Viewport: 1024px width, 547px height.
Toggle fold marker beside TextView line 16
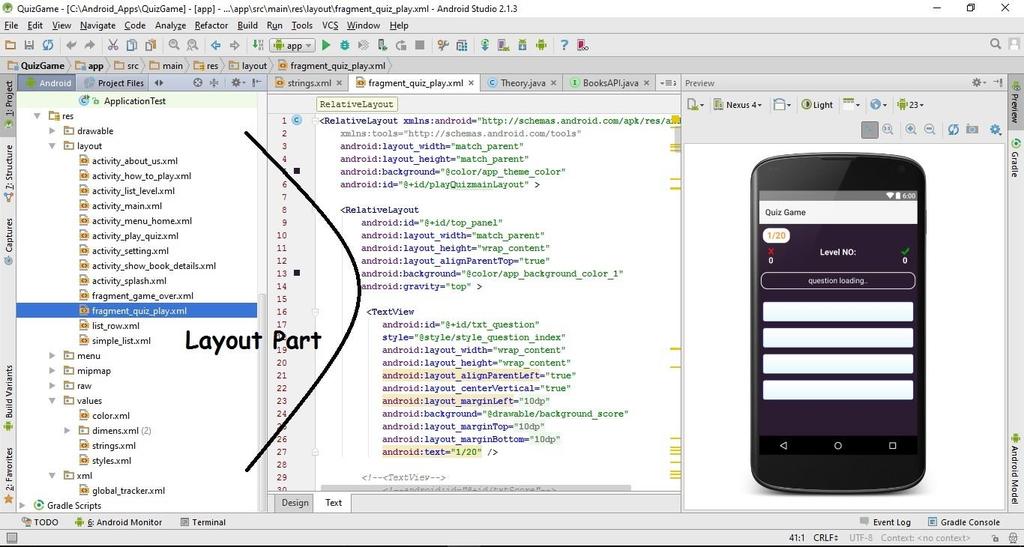pyautogui.click(x=315, y=312)
